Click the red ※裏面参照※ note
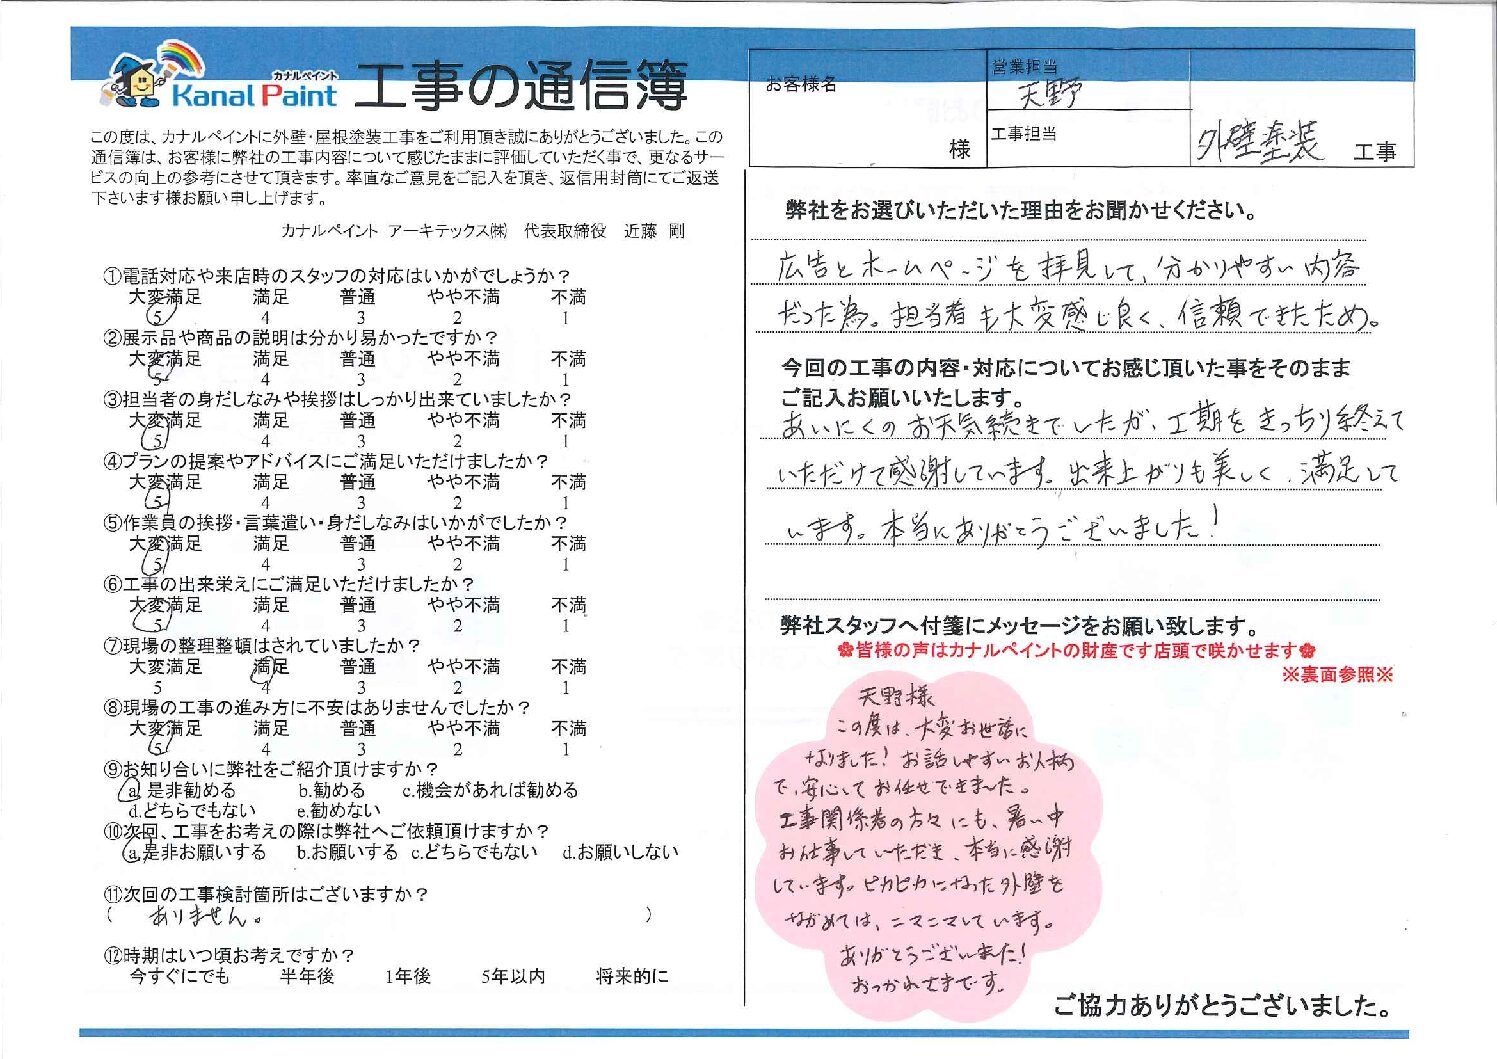1497x1059 pixels. click(x=1337, y=675)
